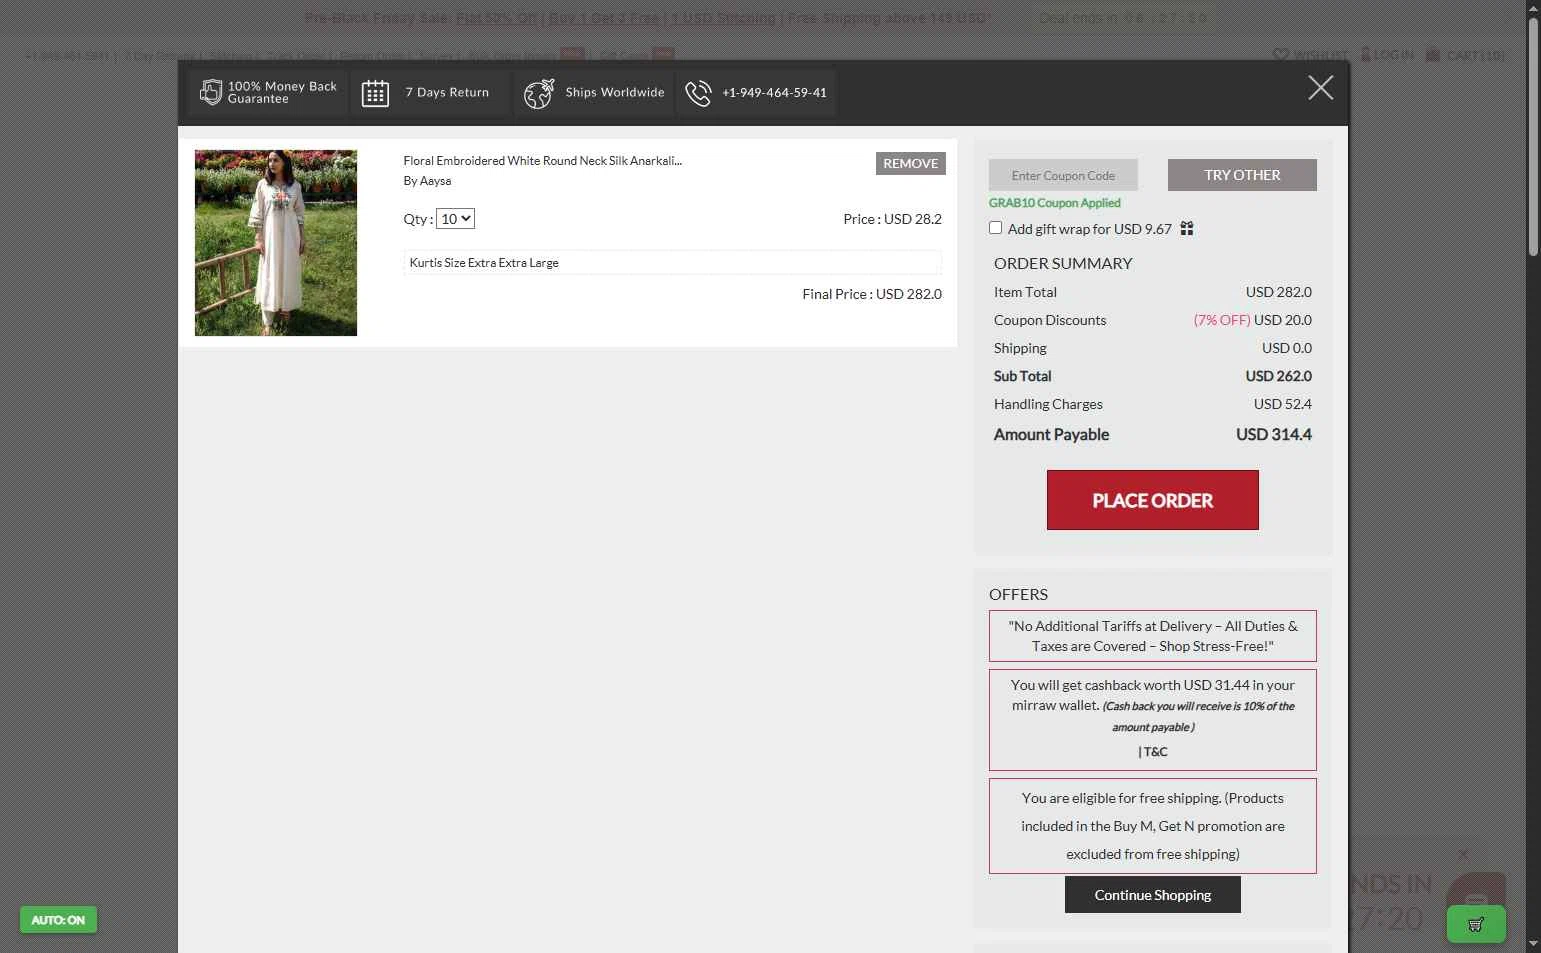Click the No Additional Tariffs offer box
Viewport: 1541px width, 953px height.
pos(1152,636)
